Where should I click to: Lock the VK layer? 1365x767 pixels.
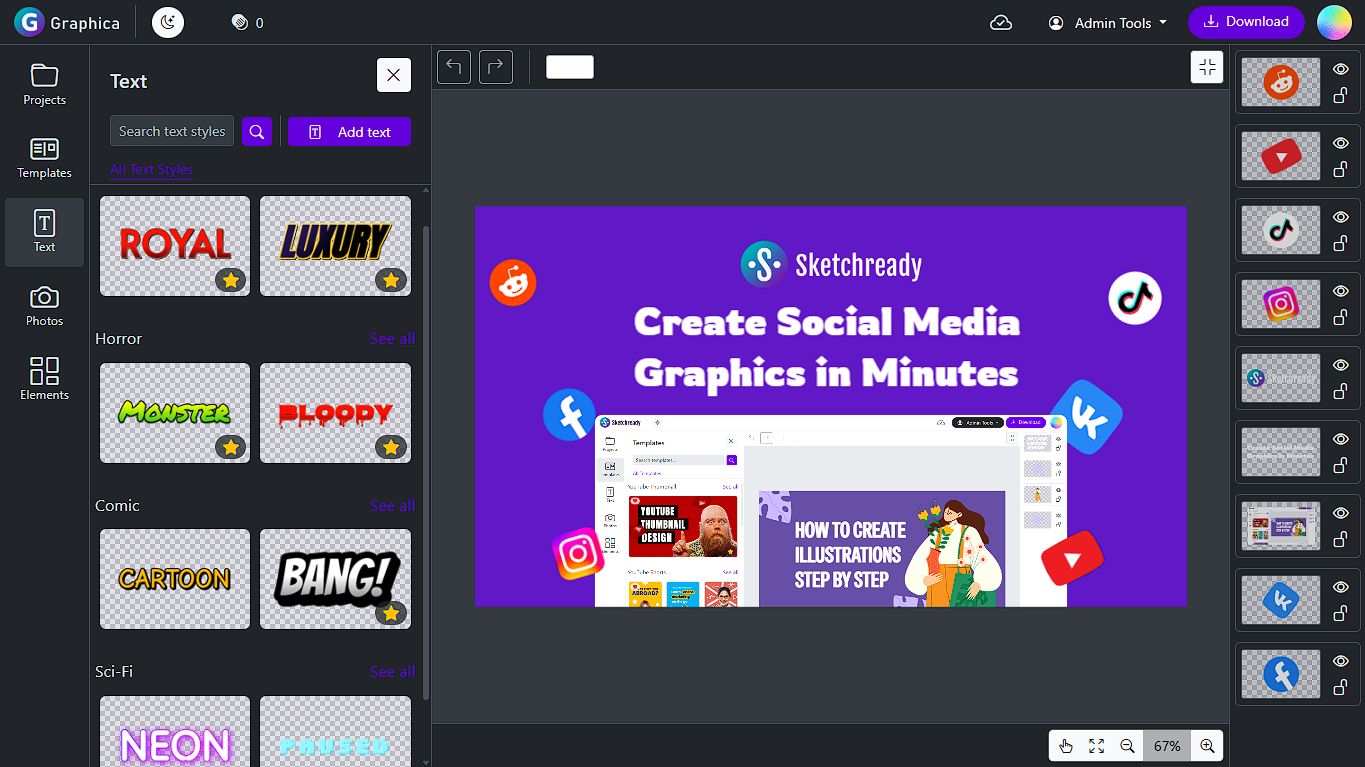click(x=1340, y=613)
